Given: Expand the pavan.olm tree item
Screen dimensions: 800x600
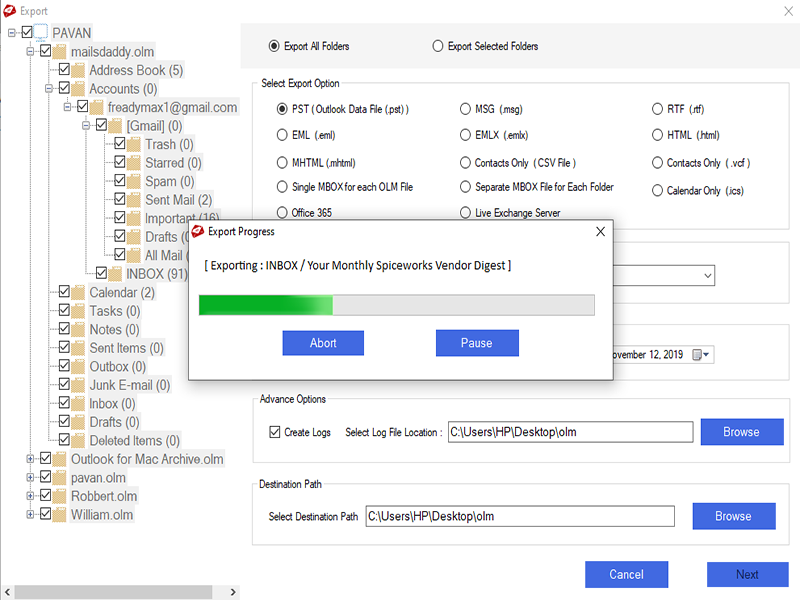Looking at the screenshot, I should pyautogui.click(x=31, y=477).
